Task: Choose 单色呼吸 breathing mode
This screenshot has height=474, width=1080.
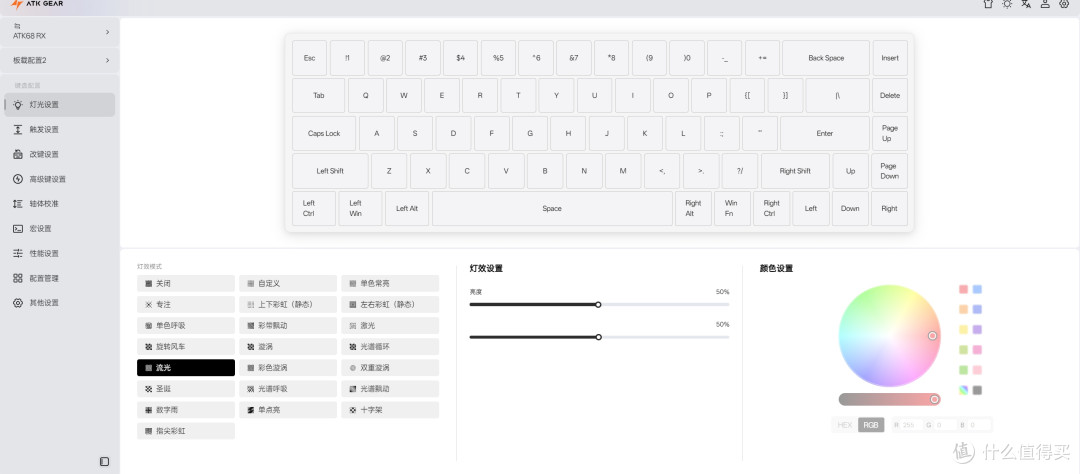Action: (186, 325)
